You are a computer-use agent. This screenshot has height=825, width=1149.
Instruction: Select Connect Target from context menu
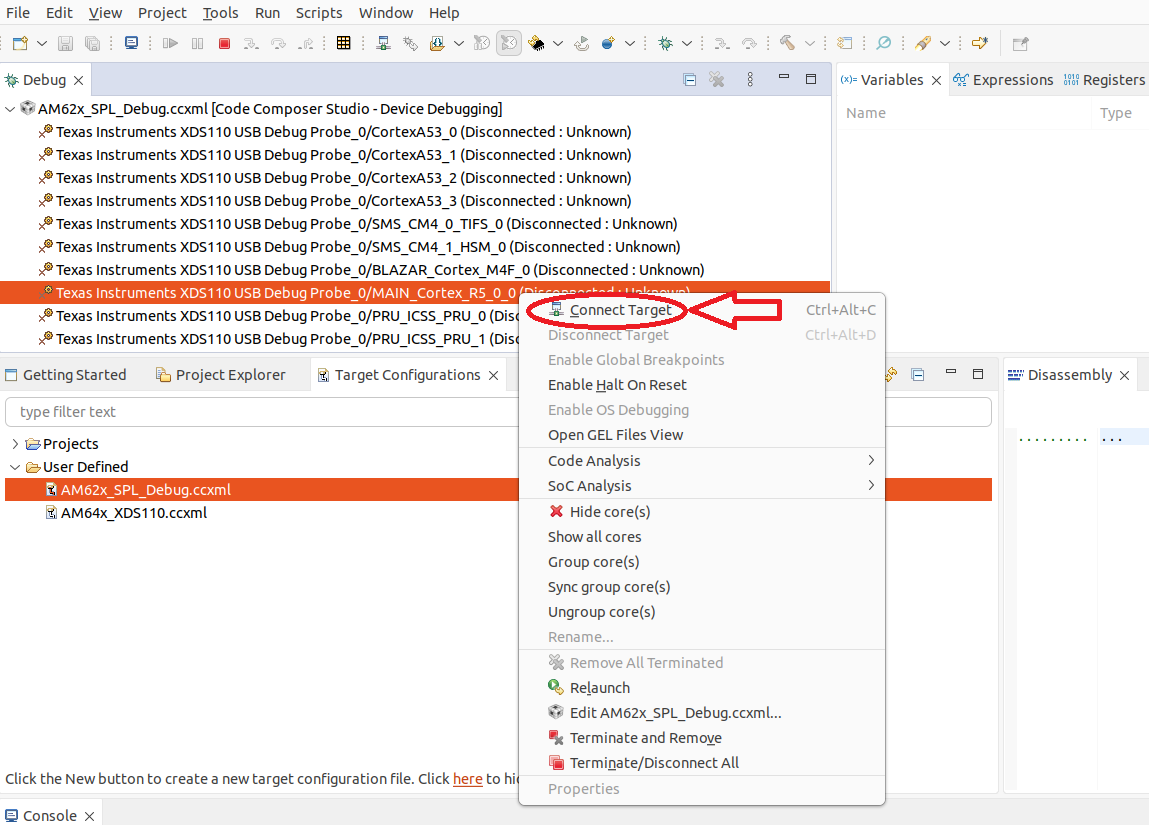[620, 310]
